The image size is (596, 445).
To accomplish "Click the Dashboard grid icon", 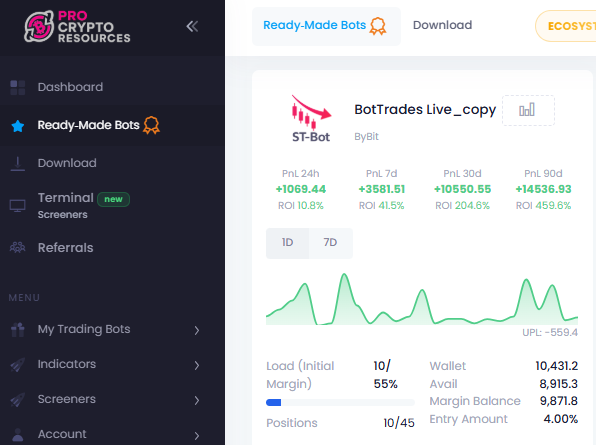I will (17, 87).
